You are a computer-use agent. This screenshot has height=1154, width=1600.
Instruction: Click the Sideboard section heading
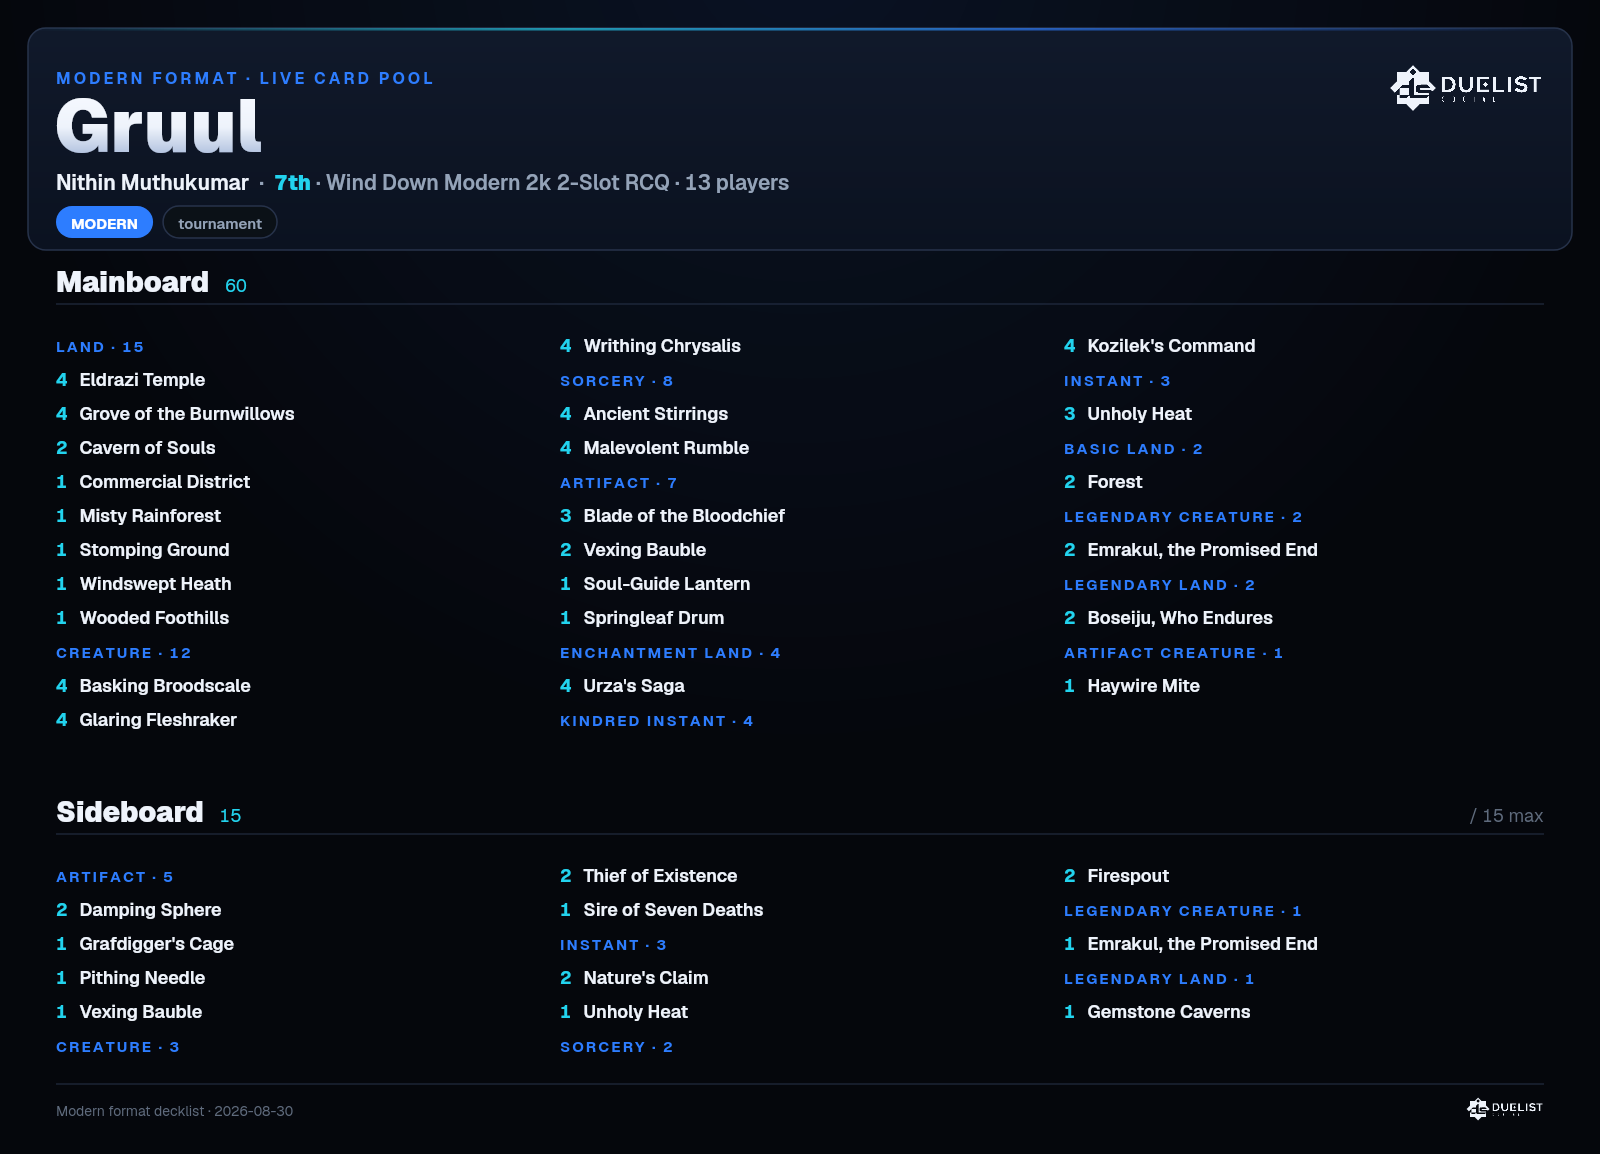click(x=130, y=812)
